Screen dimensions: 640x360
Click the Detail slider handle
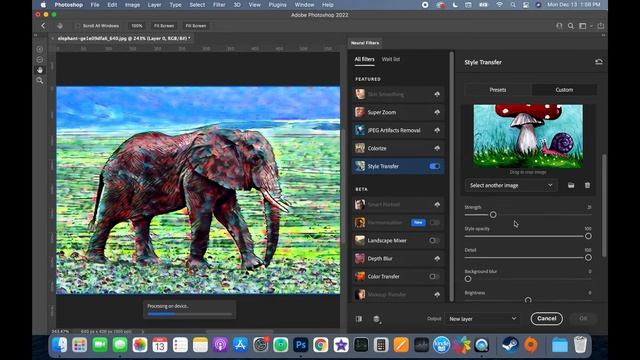588,258
